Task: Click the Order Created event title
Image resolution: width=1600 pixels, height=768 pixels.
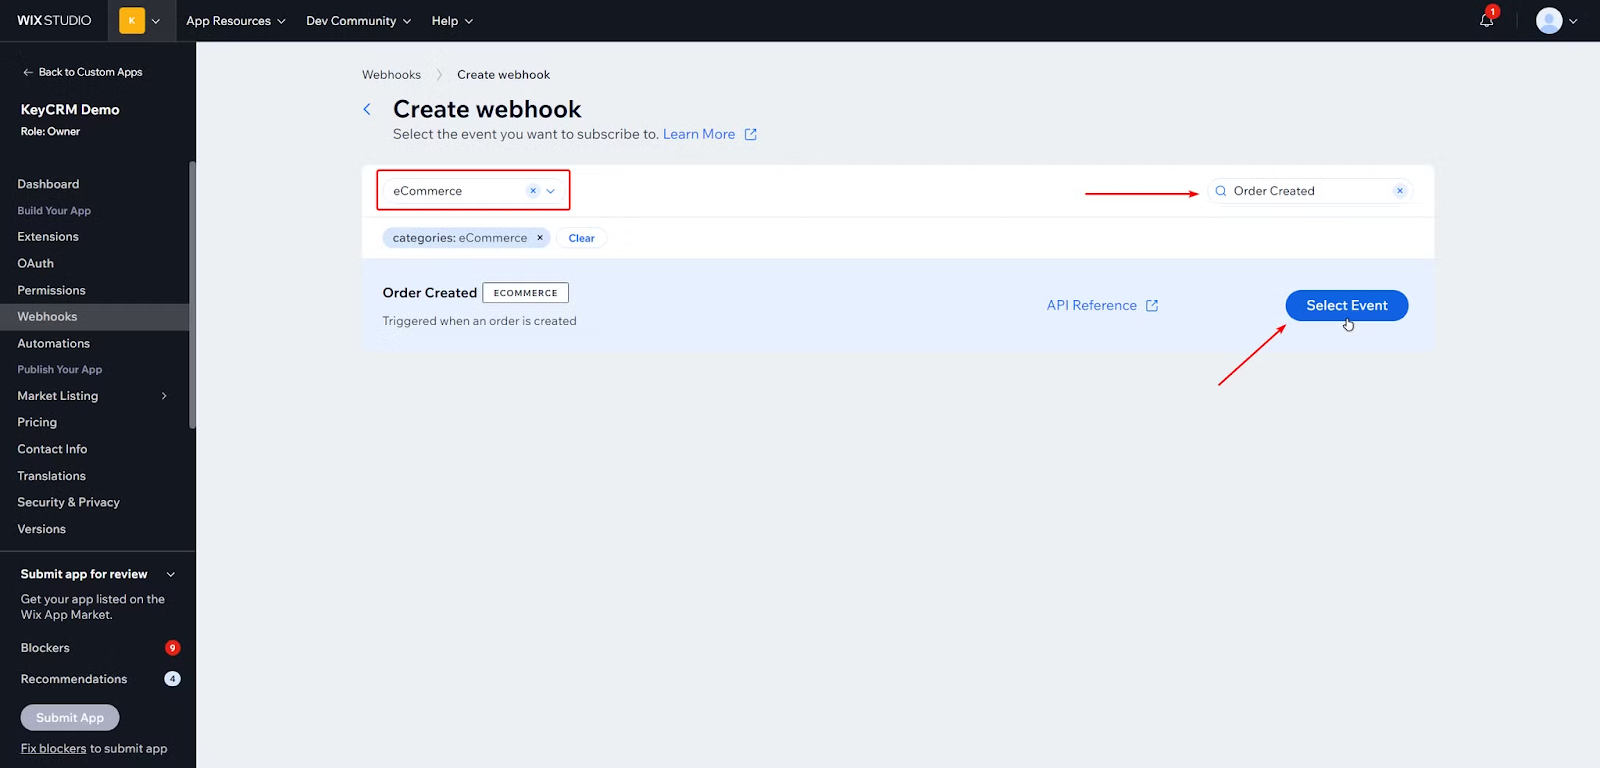Action: pos(430,293)
